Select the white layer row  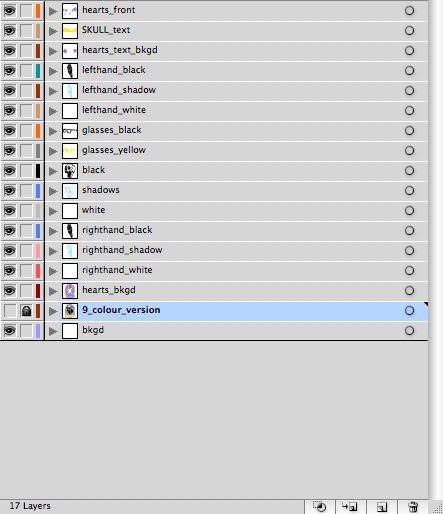click(x=236, y=211)
